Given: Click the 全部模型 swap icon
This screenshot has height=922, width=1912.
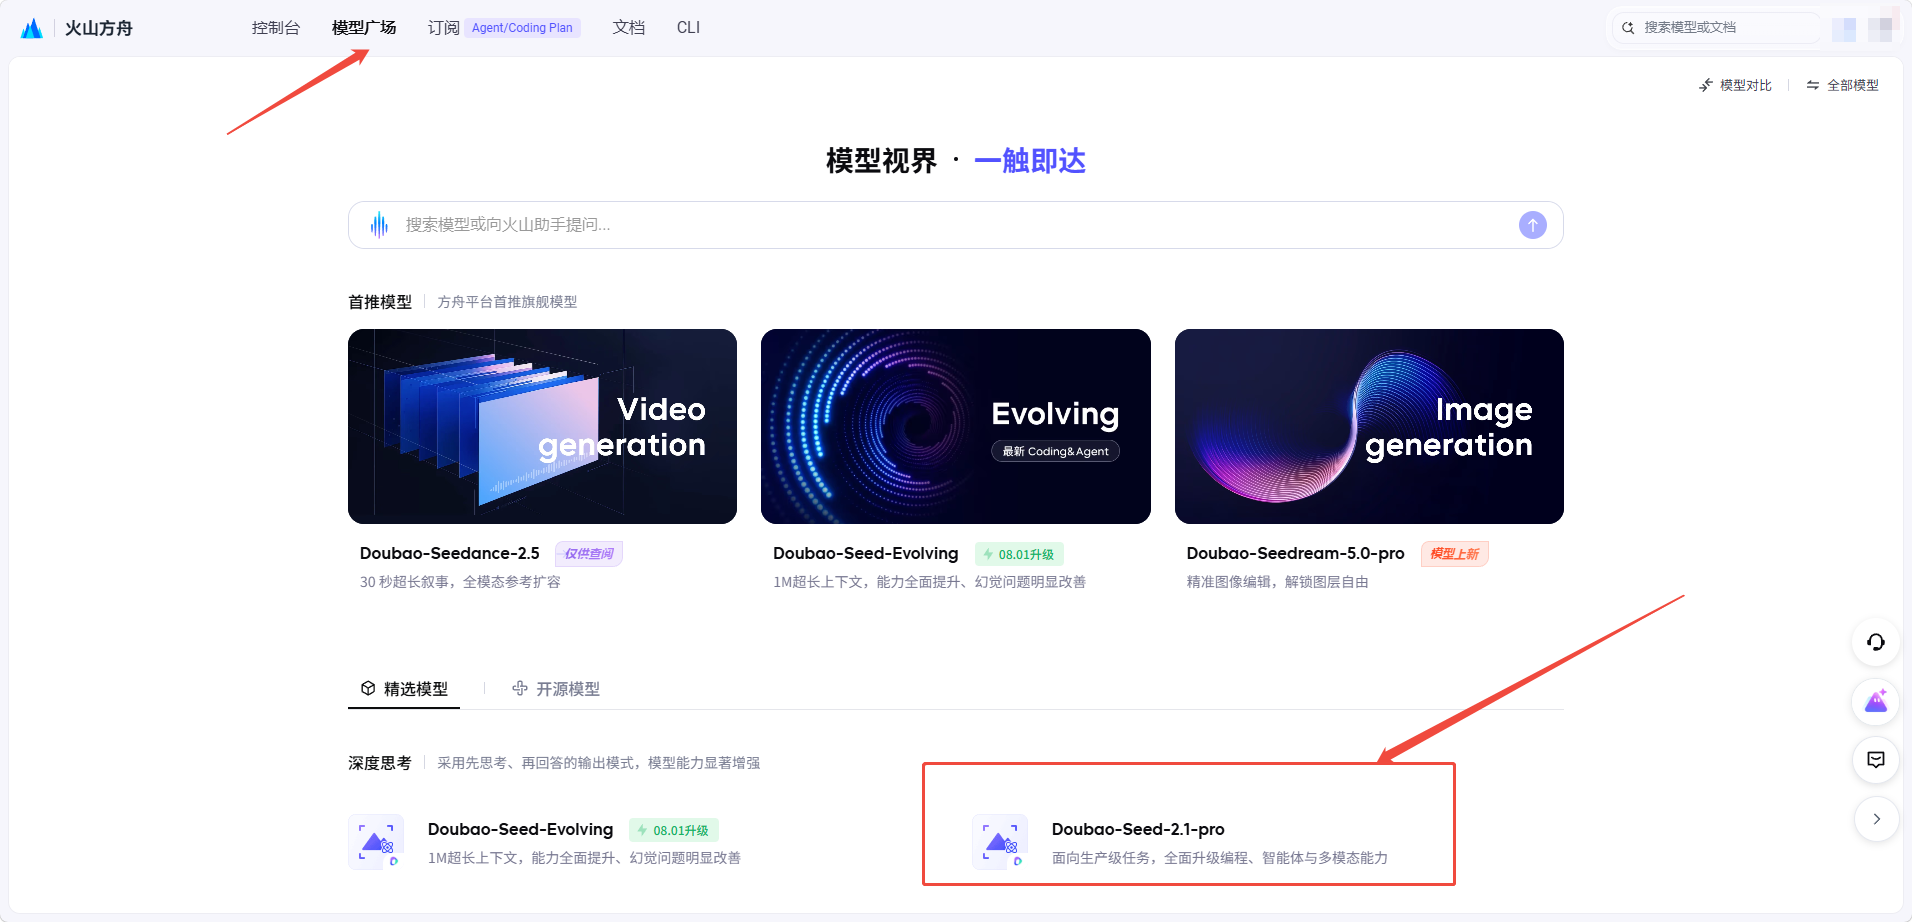Looking at the screenshot, I should (x=1813, y=85).
